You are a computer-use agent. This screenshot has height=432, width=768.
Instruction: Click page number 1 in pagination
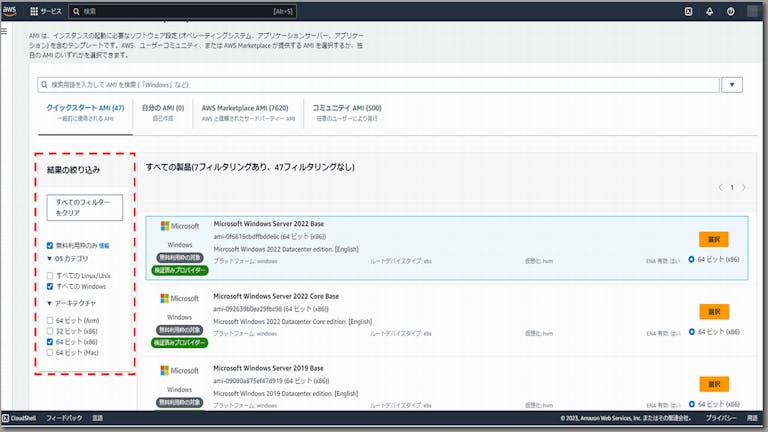[732, 188]
